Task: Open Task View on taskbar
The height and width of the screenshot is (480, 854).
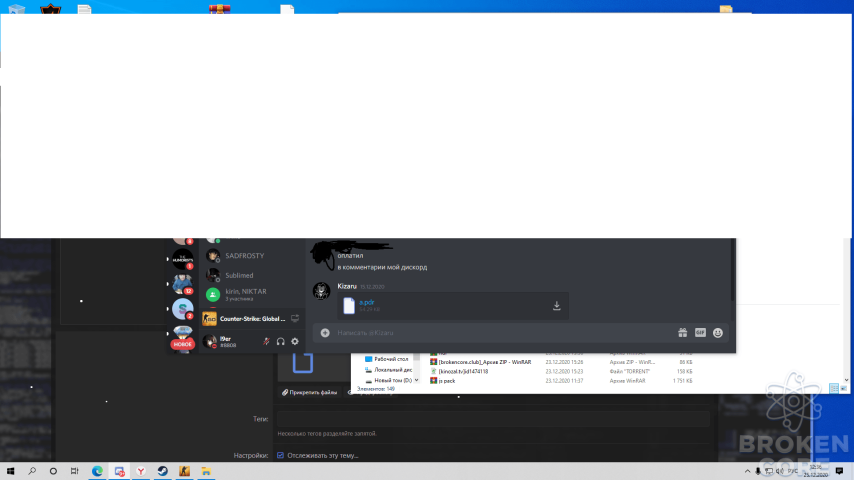Action: [75, 471]
